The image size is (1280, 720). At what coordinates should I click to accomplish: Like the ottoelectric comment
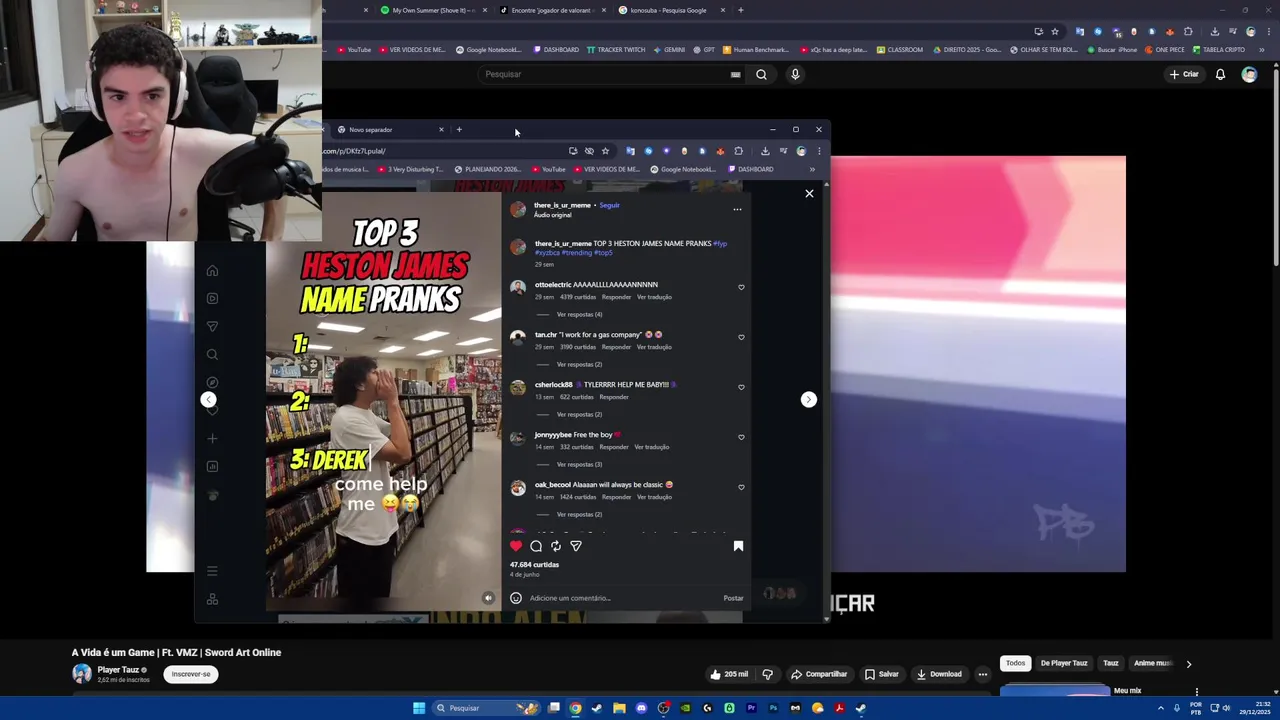click(741, 287)
